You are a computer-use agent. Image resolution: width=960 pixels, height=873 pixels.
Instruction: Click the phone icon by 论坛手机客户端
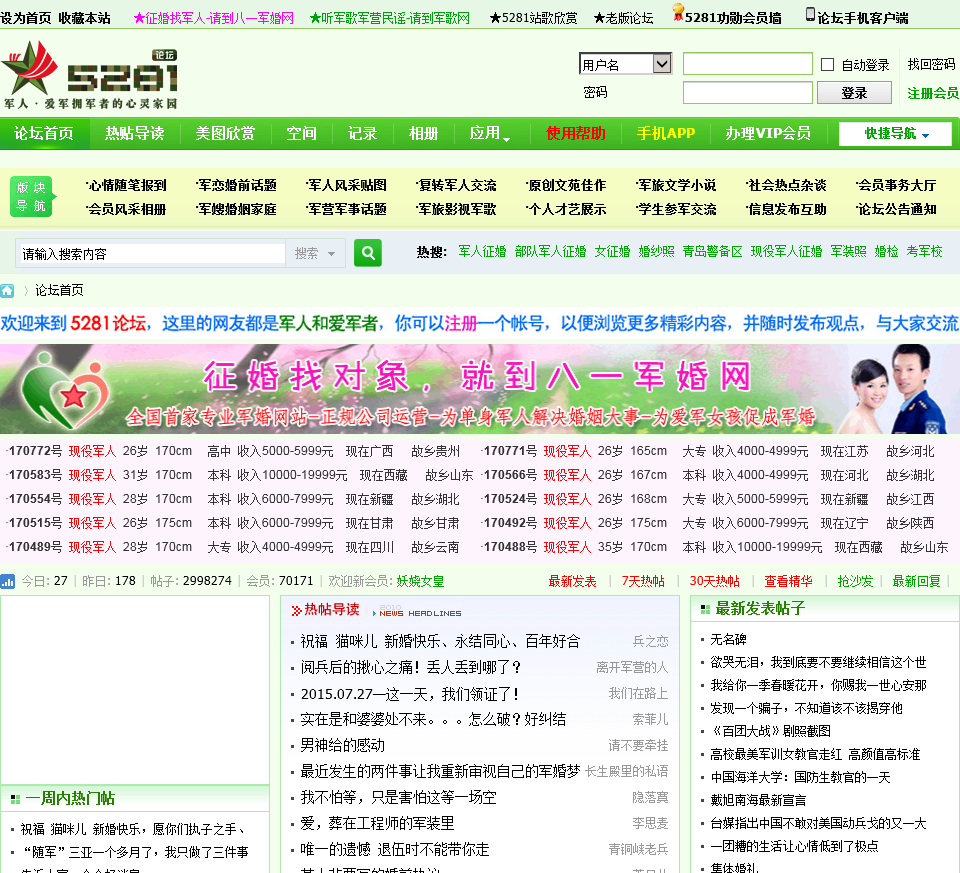click(x=810, y=14)
